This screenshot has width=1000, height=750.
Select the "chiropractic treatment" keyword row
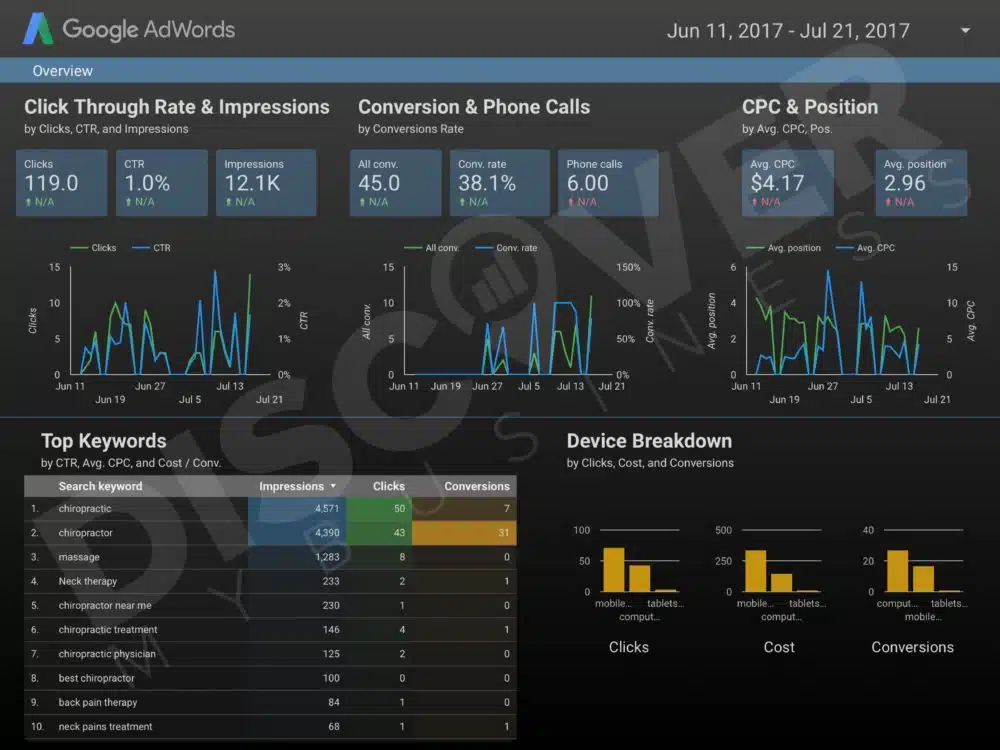point(270,629)
